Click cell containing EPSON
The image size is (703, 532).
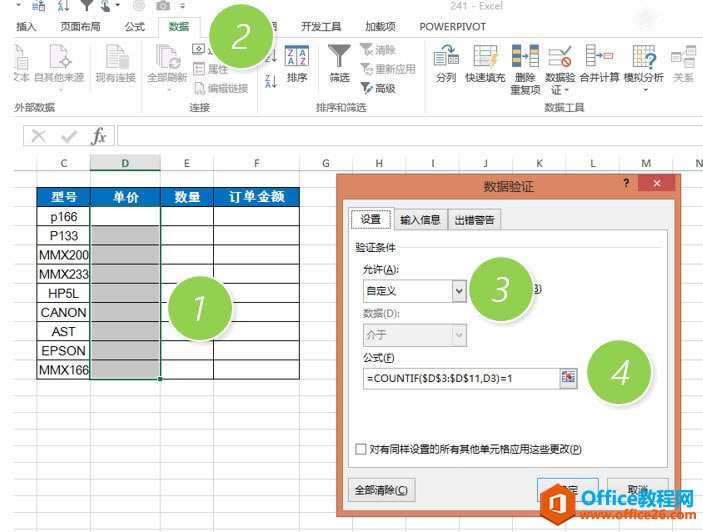[64, 350]
